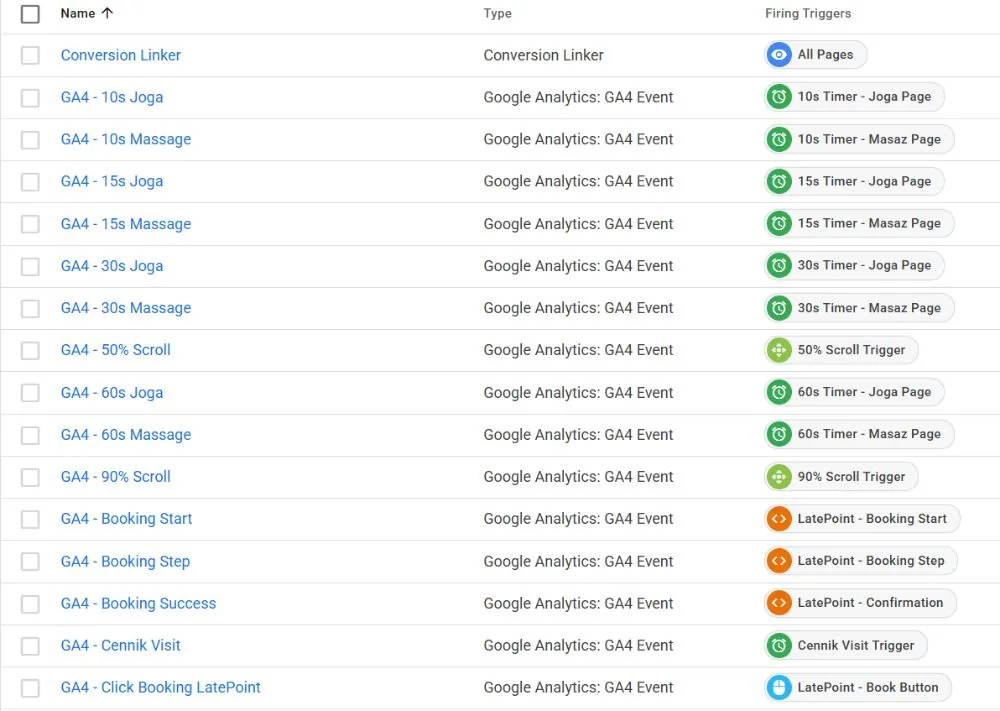This screenshot has height=711, width=1000.
Task: Click the 30s Timer - Joga Page timer icon
Action: point(779,266)
